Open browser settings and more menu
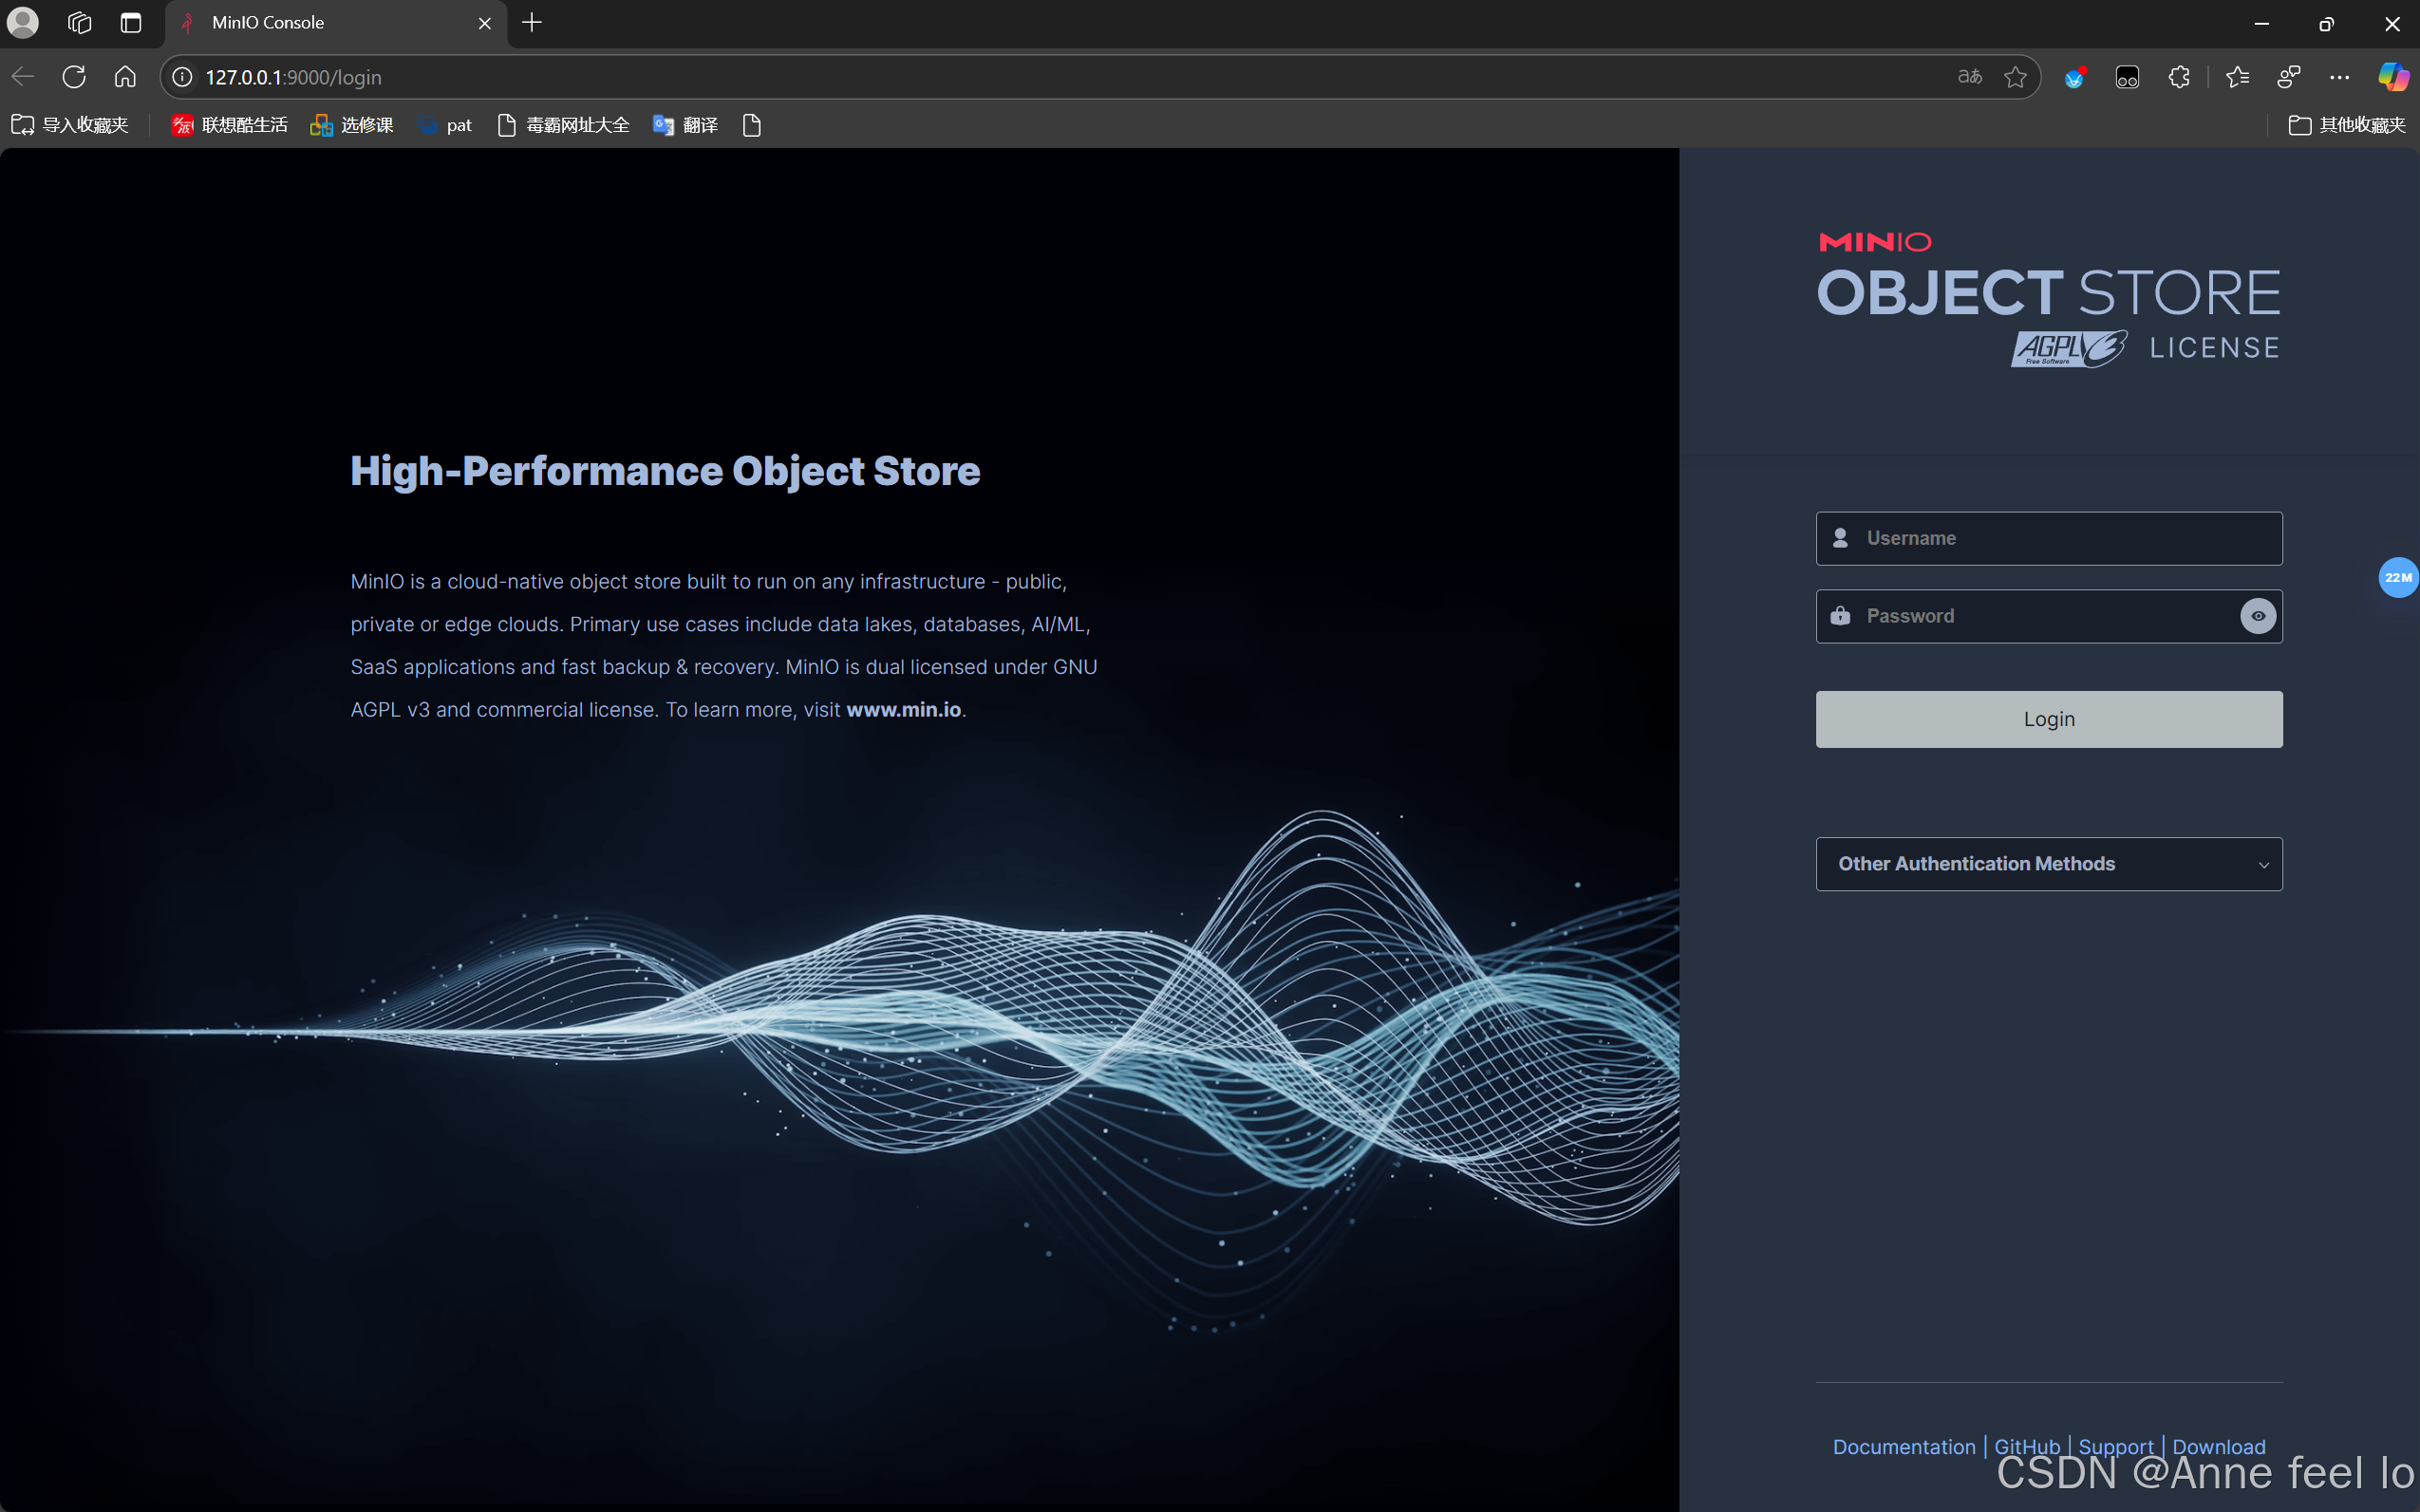 pos(2339,77)
